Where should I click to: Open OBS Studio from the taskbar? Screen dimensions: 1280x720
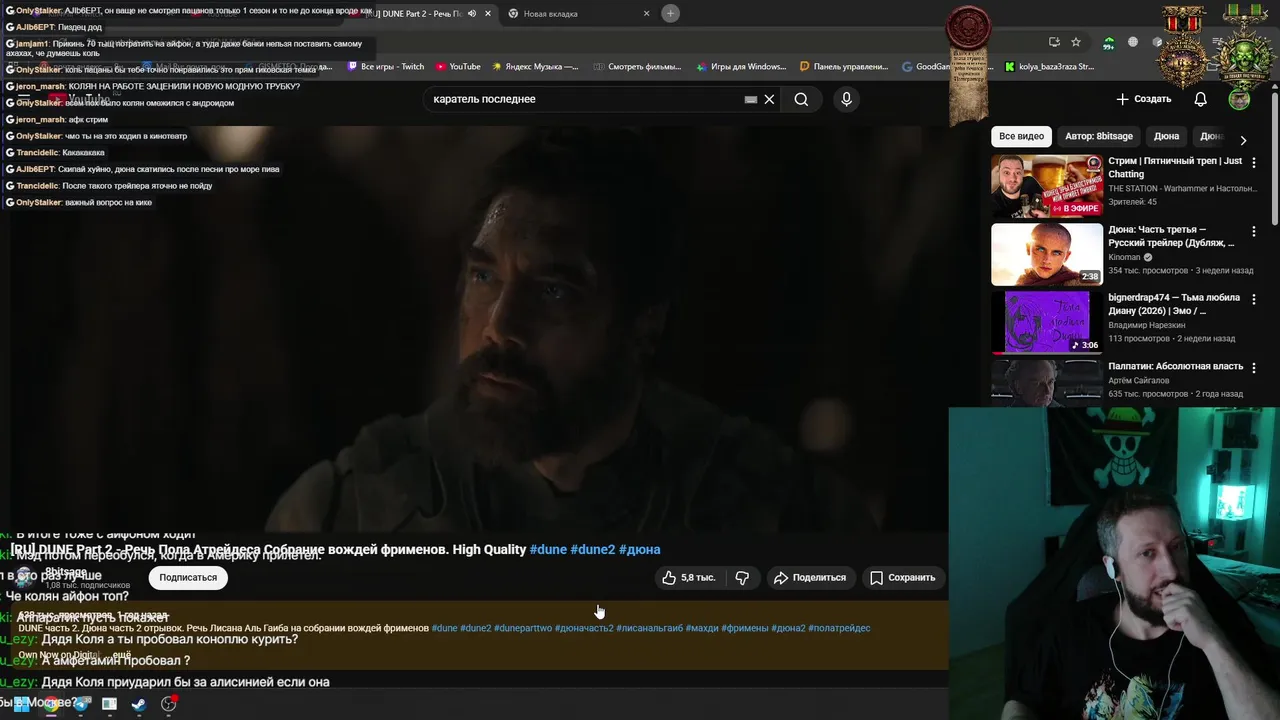pos(169,704)
